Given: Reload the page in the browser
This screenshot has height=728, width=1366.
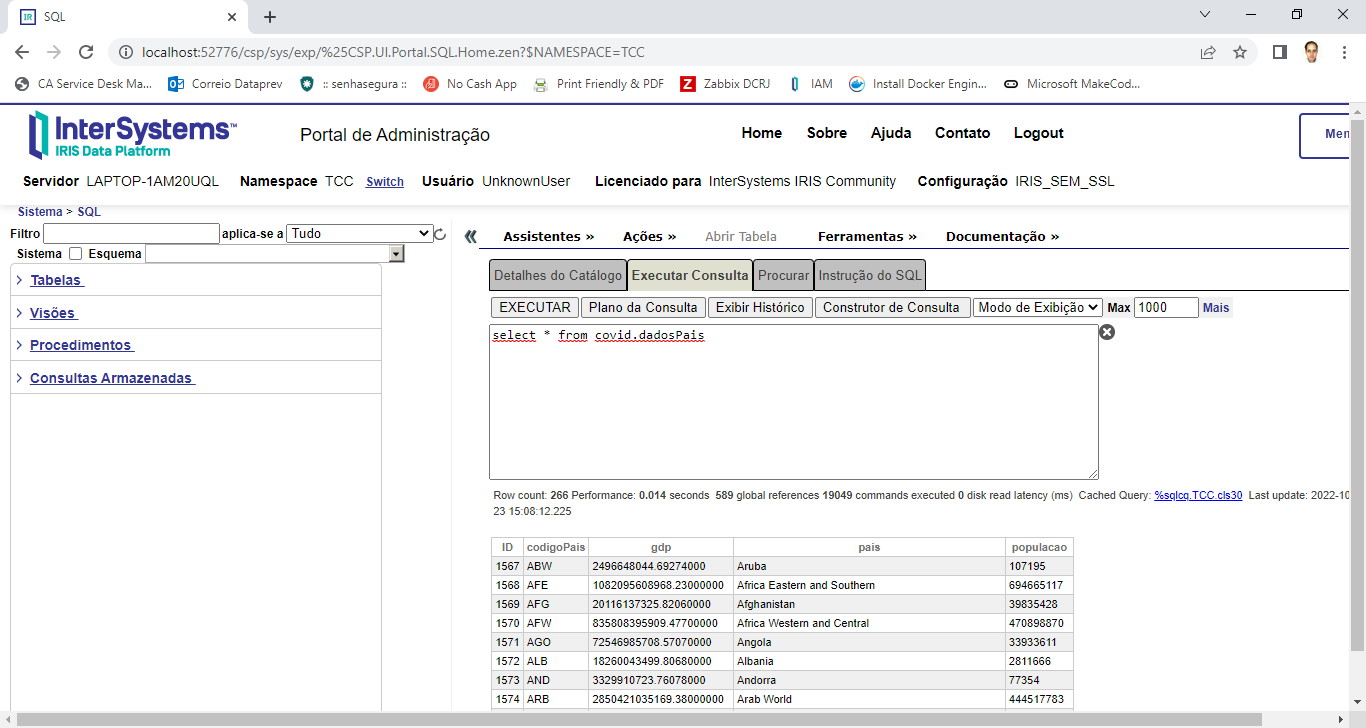Looking at the screenshot, I should pos(86,52).
